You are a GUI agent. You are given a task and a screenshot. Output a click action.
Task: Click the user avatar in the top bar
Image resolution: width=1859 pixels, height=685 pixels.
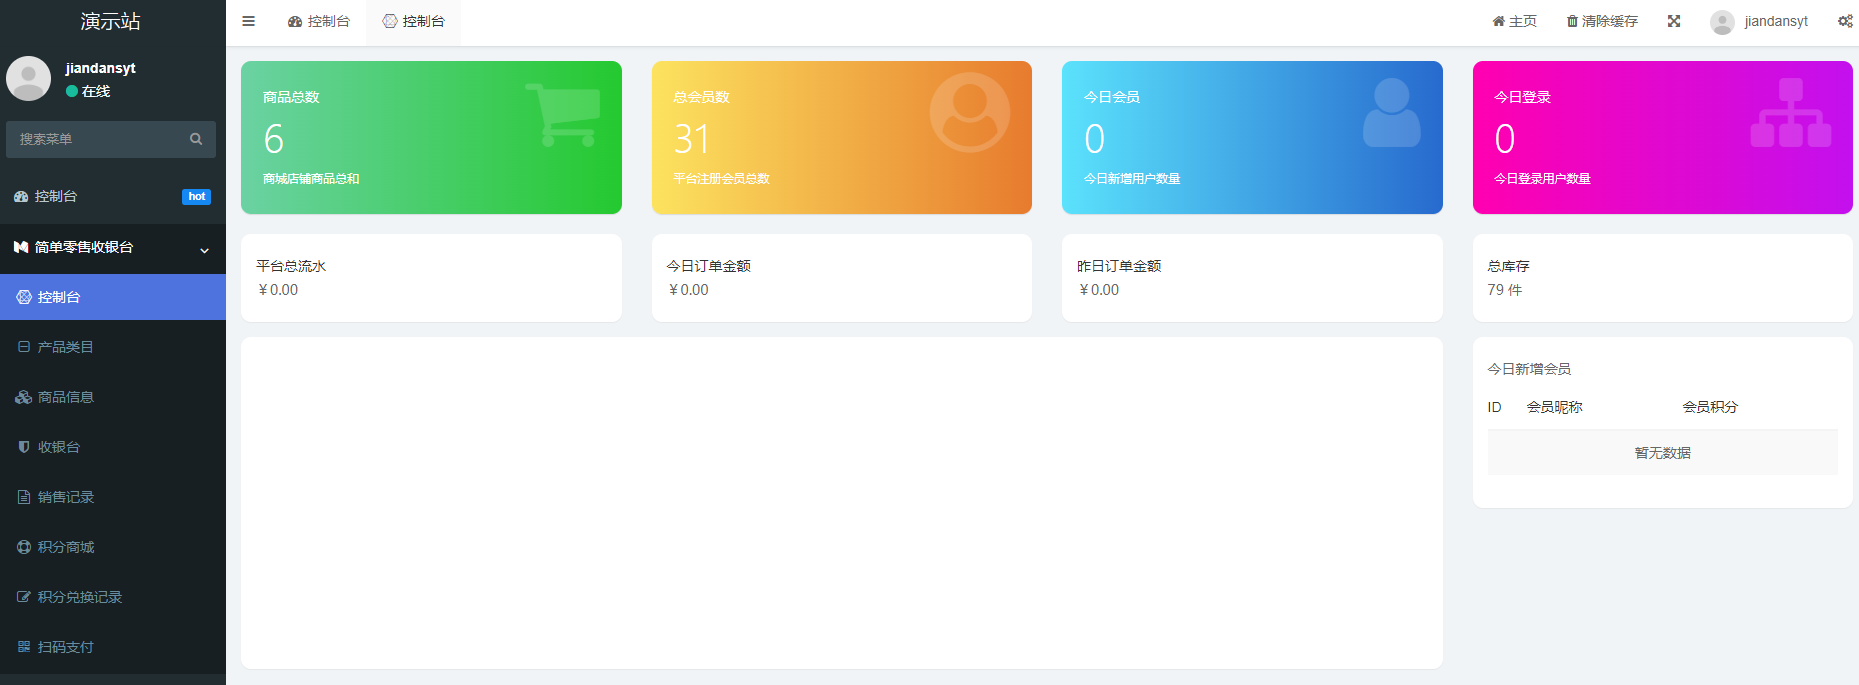tap(1722, 22)
